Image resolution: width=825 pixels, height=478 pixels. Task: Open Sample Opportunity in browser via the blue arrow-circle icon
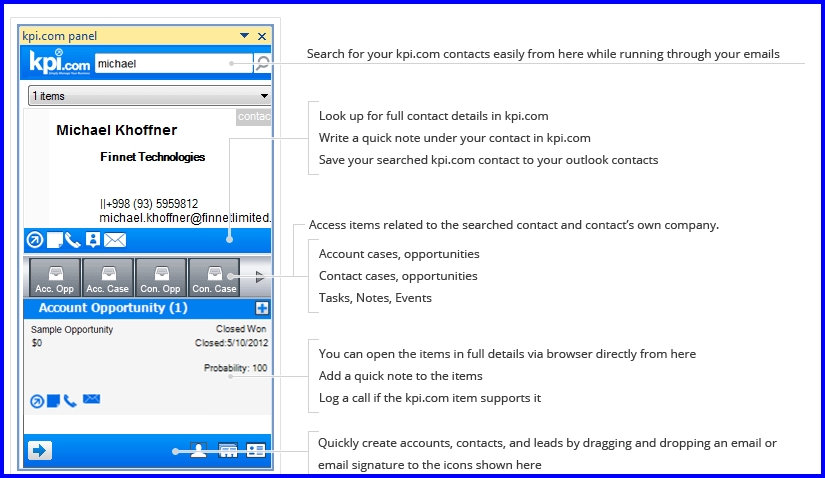tap(37, 402)
